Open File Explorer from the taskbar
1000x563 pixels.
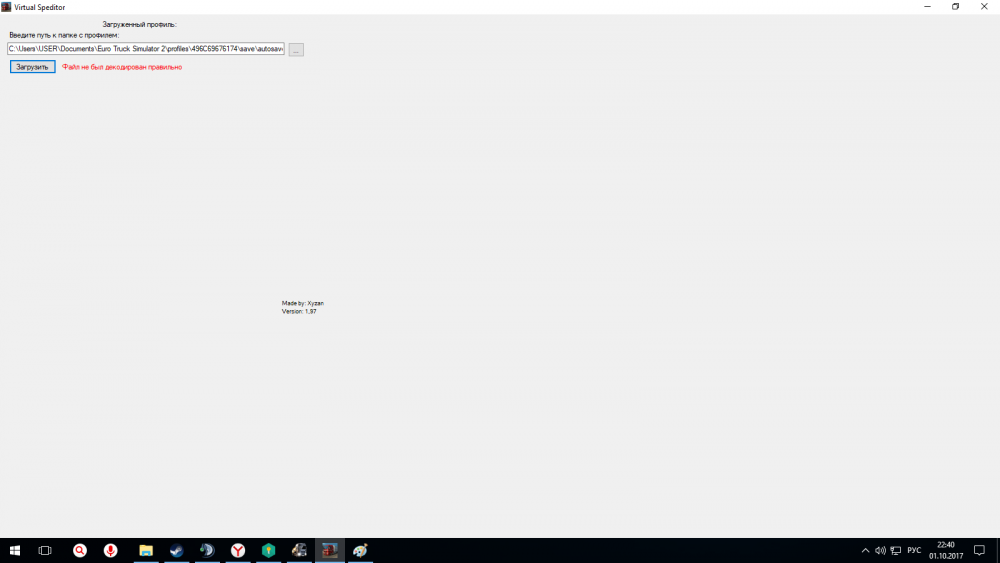click(x=146, y=550)
